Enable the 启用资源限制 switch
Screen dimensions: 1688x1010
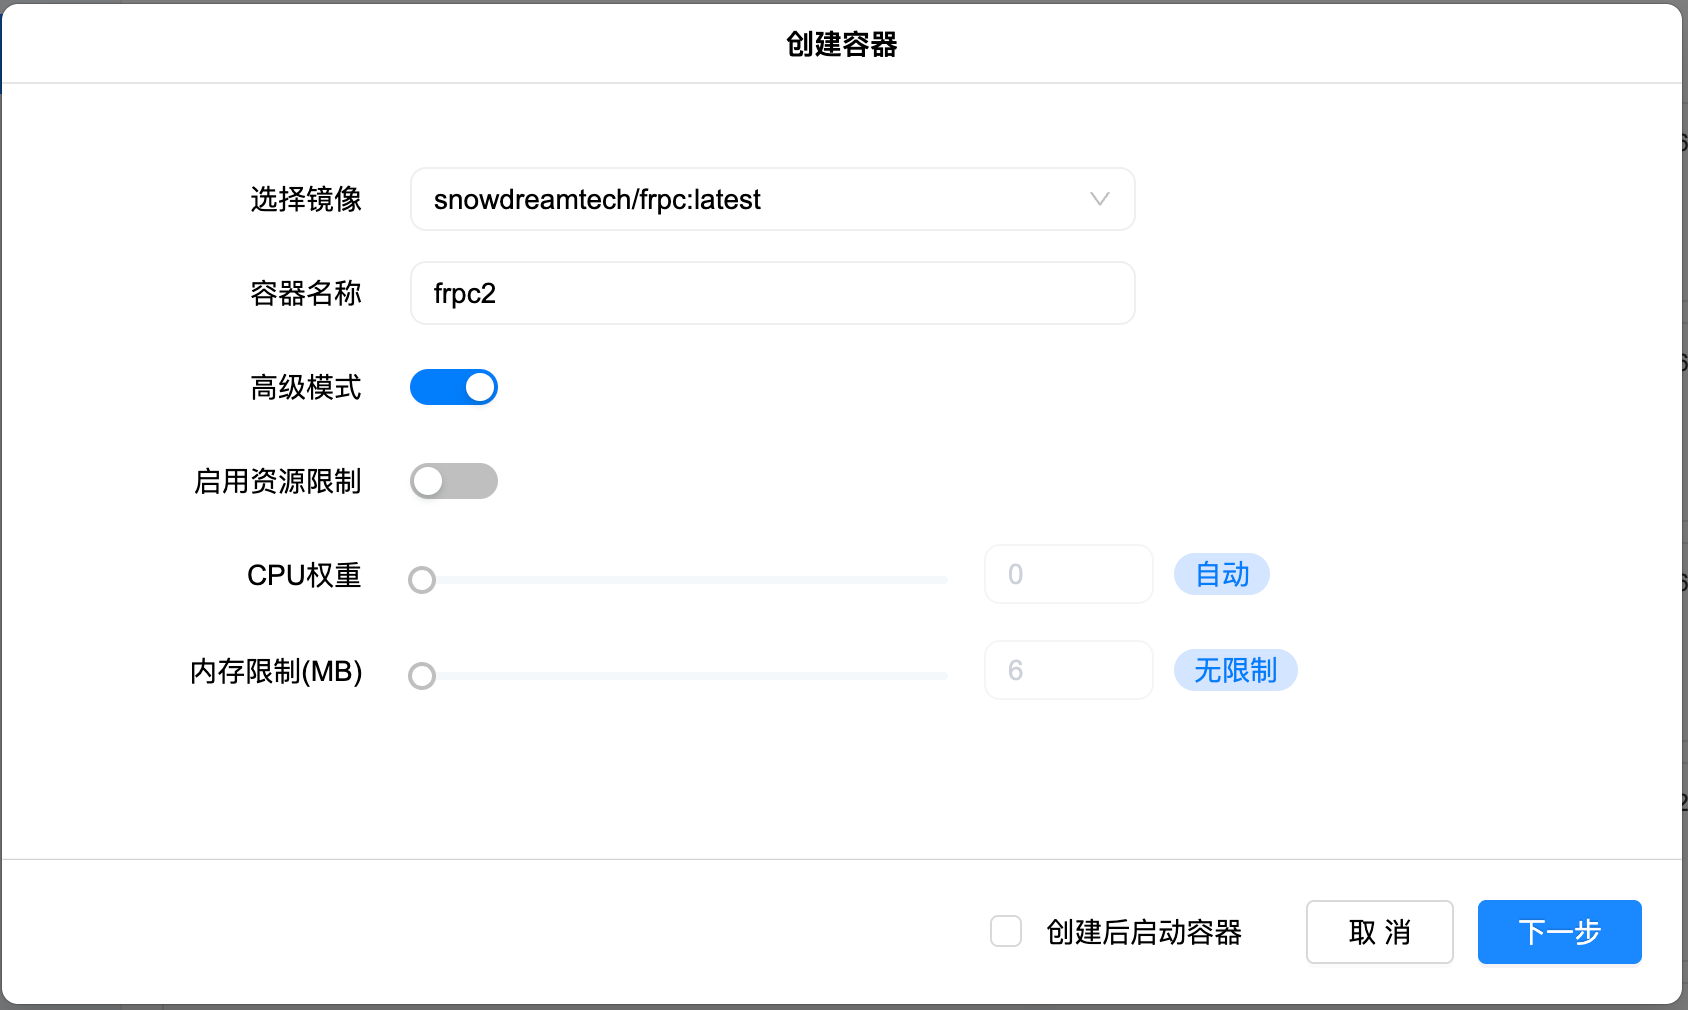(454, 481)
